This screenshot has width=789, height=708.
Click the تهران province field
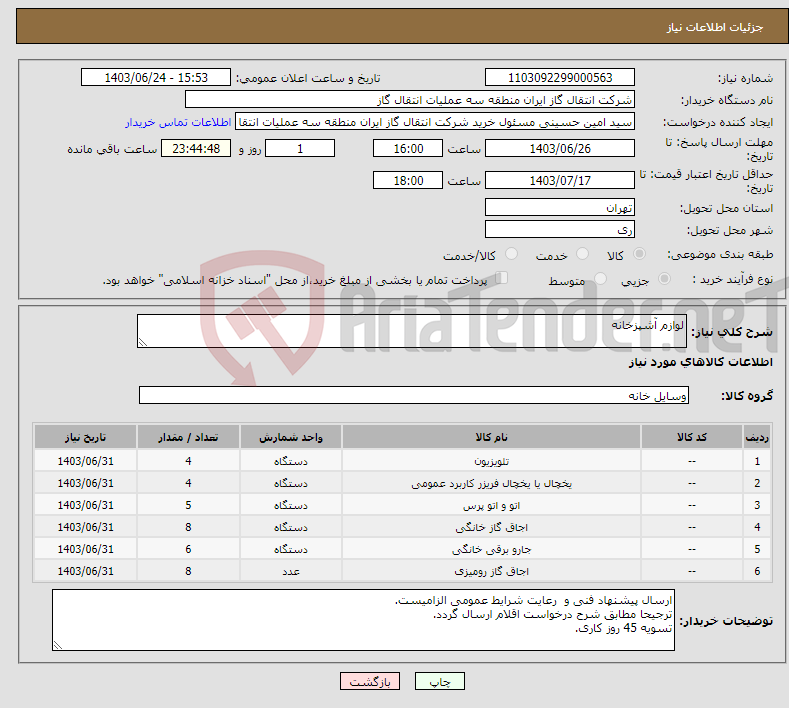click(560, 207)
